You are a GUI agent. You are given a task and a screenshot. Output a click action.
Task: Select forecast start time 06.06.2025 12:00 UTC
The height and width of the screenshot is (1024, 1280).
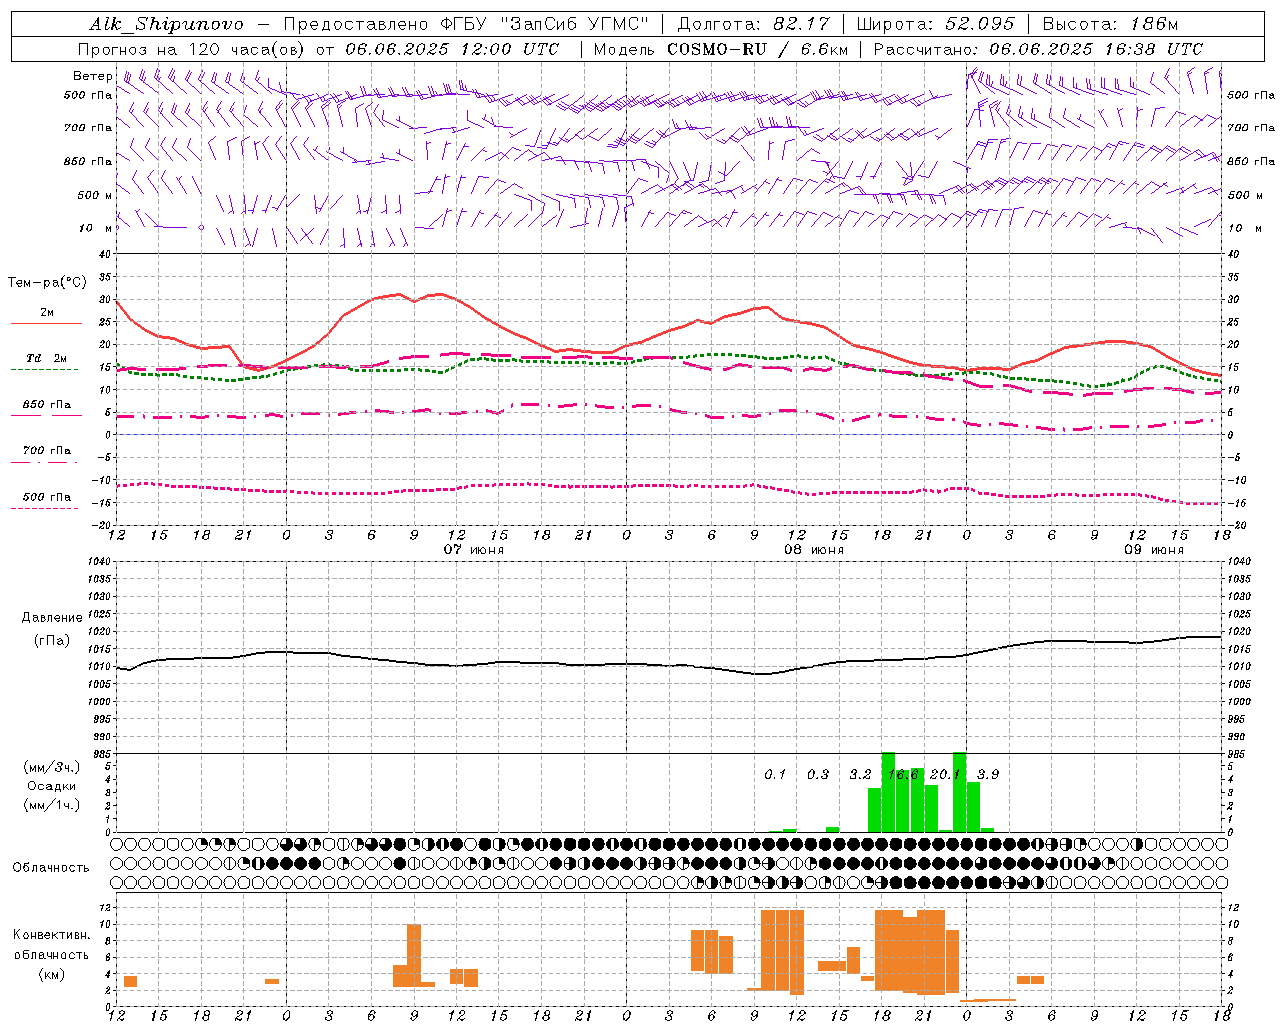pos(452,49)
